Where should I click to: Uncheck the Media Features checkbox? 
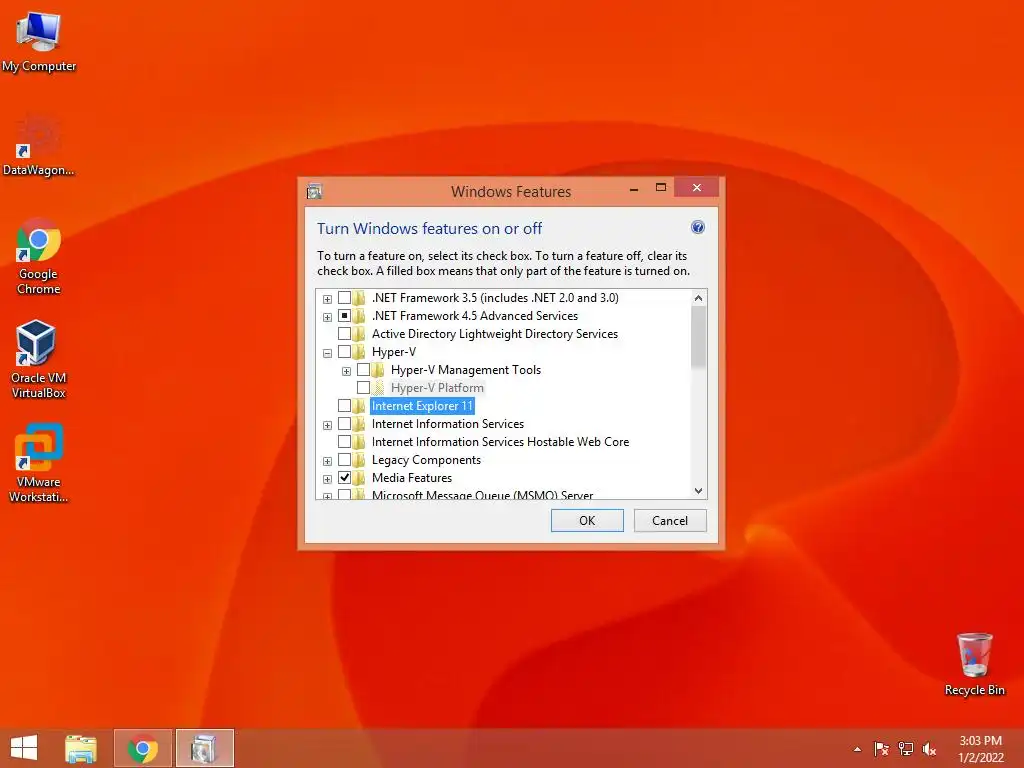pos(344,478)
